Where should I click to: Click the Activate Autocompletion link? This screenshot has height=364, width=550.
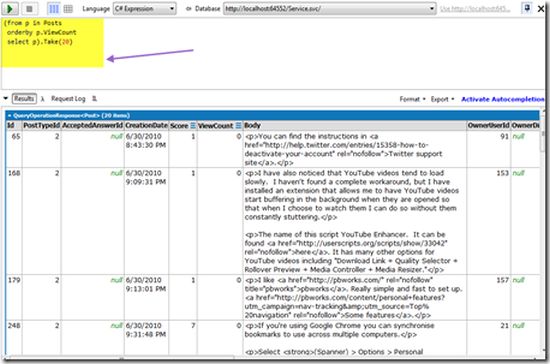(503, 99)
